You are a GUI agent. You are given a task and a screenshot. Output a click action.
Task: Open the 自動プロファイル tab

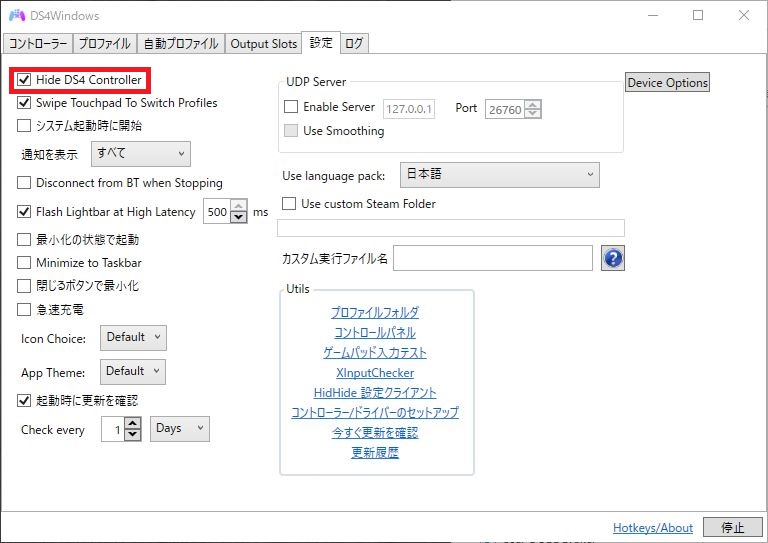coord(181,44)
